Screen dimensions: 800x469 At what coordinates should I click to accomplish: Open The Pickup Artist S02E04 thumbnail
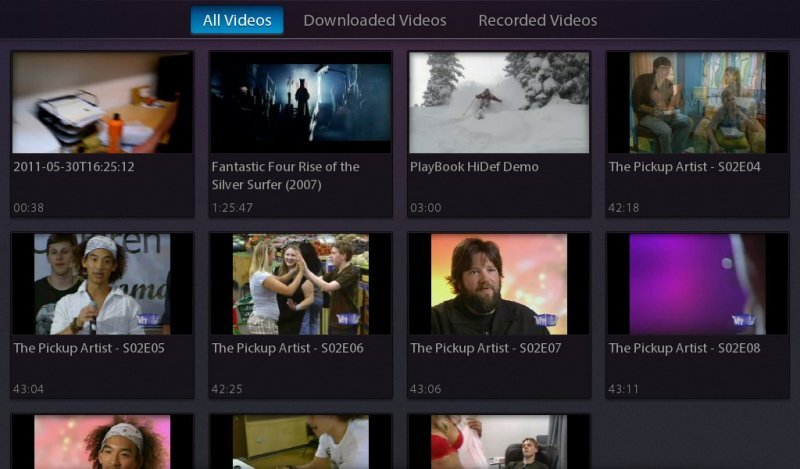[x=697, y=102]
